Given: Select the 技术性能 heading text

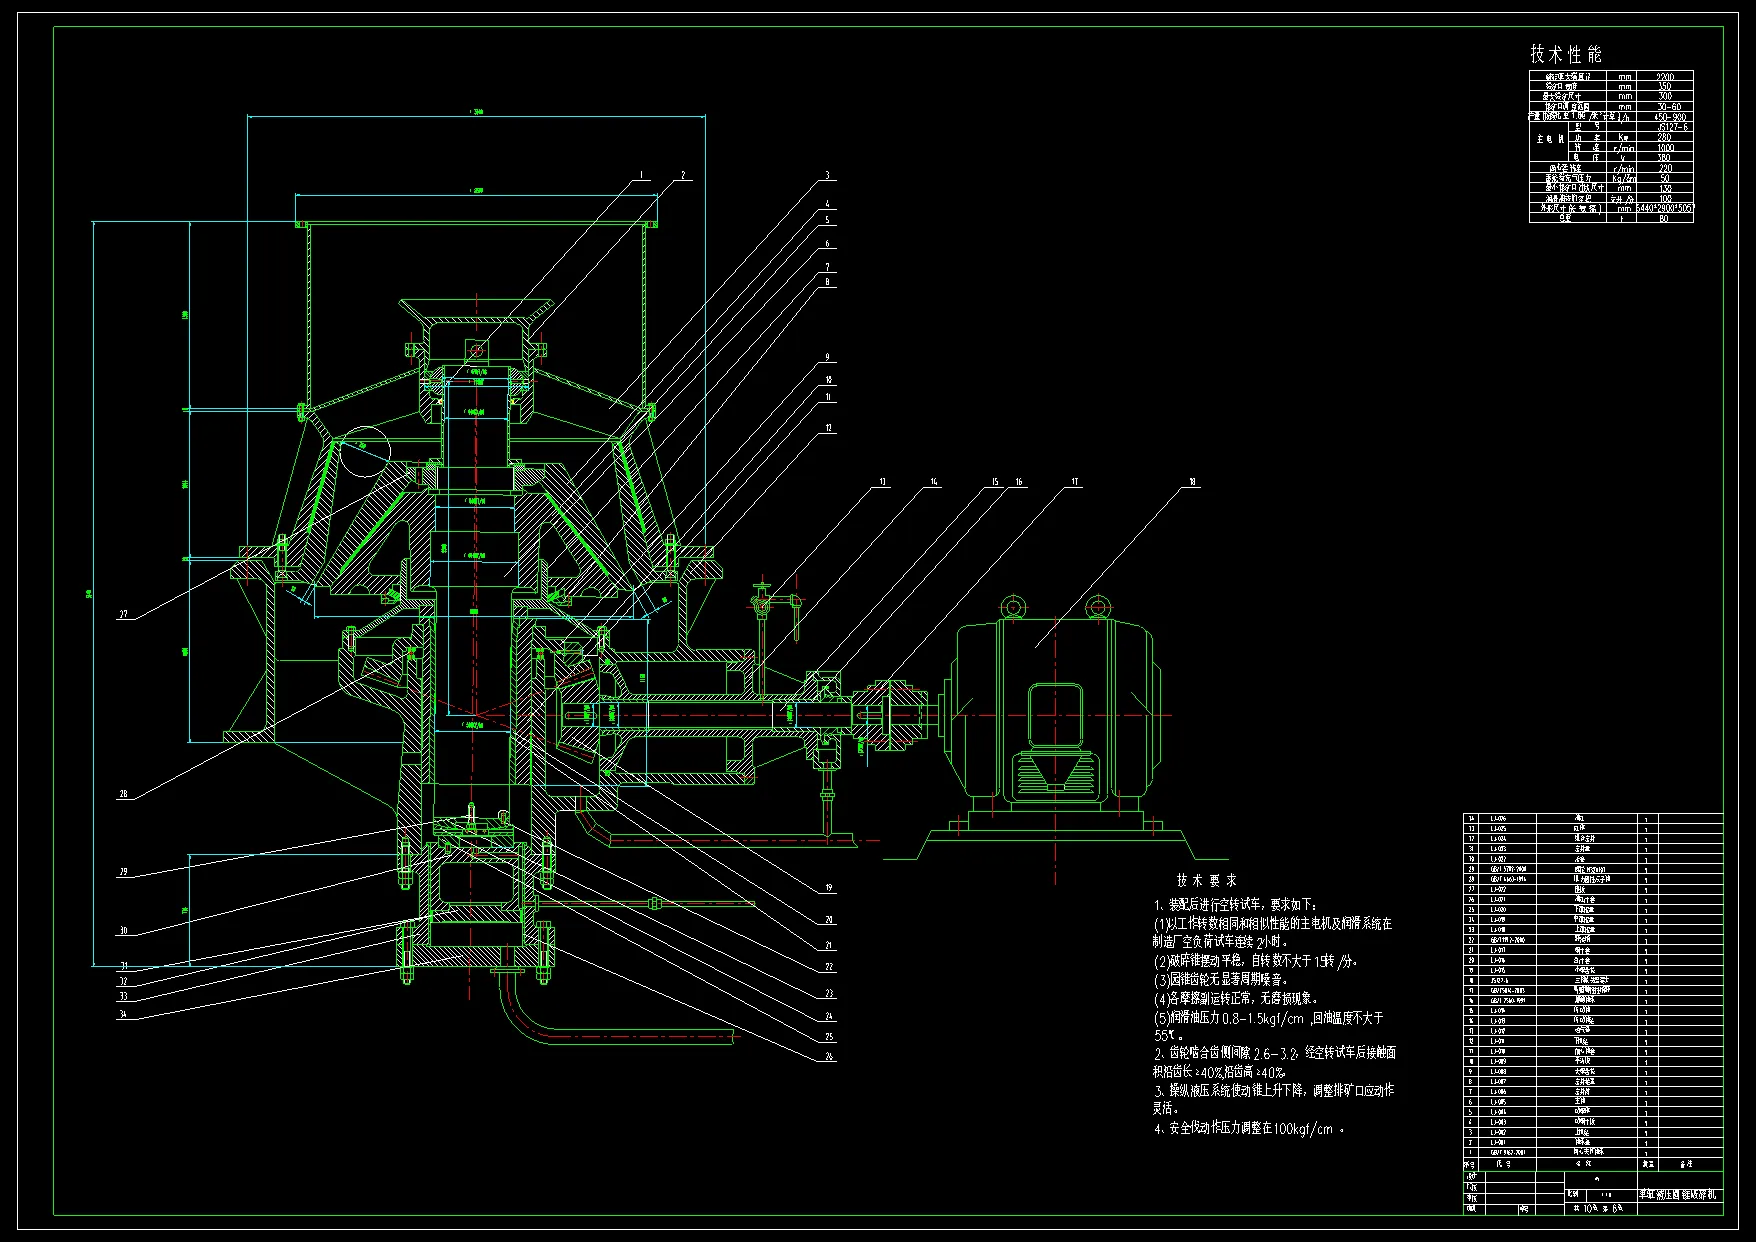Looking at the screenshot, I should (1566, 54).
